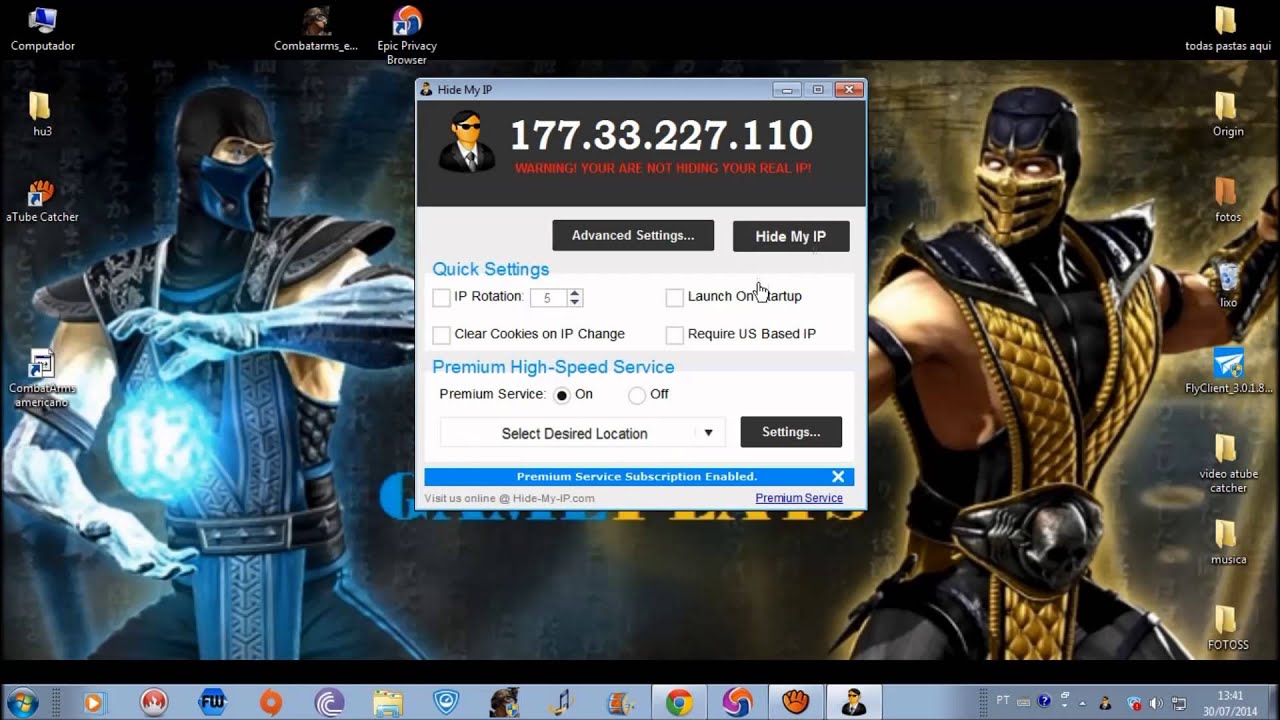
Task: Open Google Chrome from taskbar
Action: coord(679,703)
